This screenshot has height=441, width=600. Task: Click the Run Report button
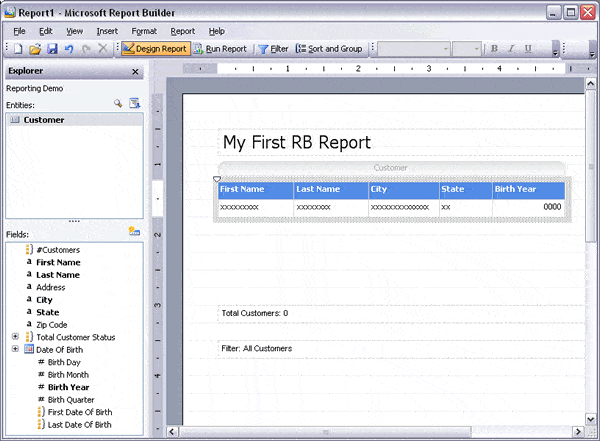(220, 48)
